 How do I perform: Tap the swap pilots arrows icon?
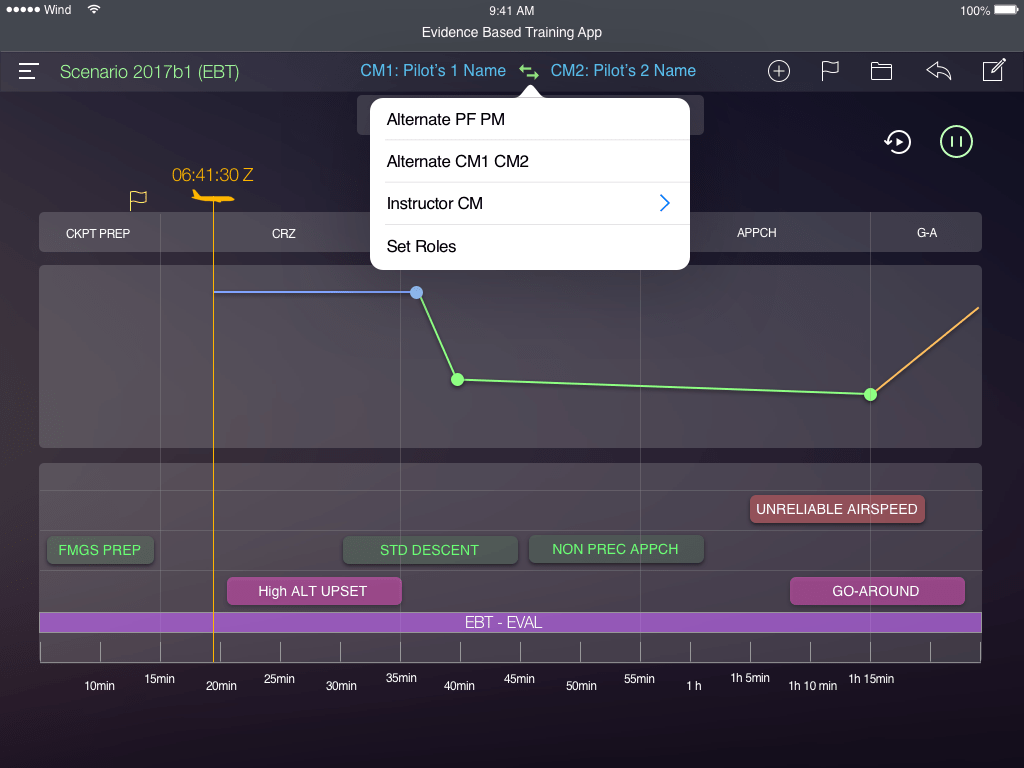[x=528, y=71]
